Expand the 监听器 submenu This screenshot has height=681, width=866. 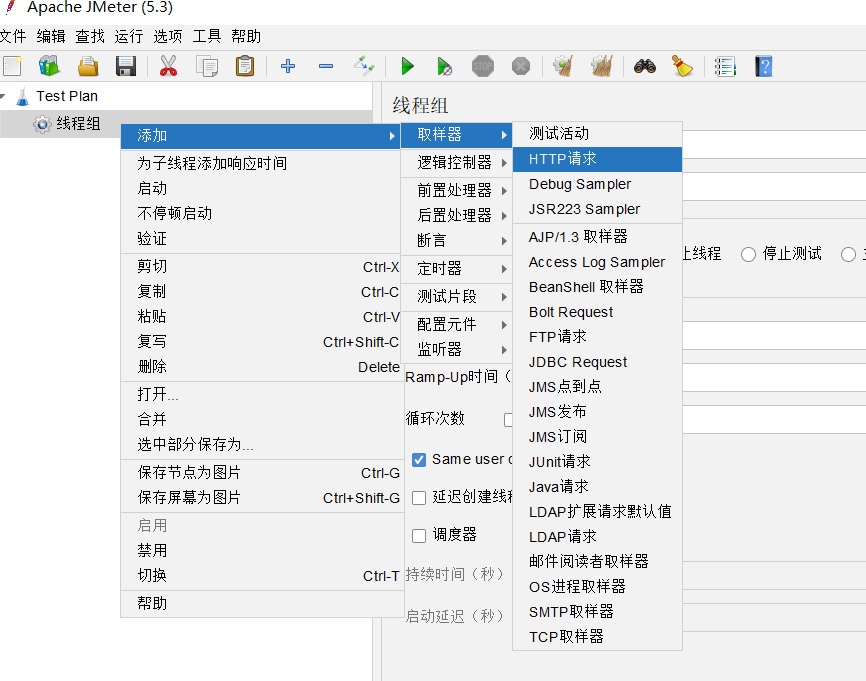(x=457, y=350)
